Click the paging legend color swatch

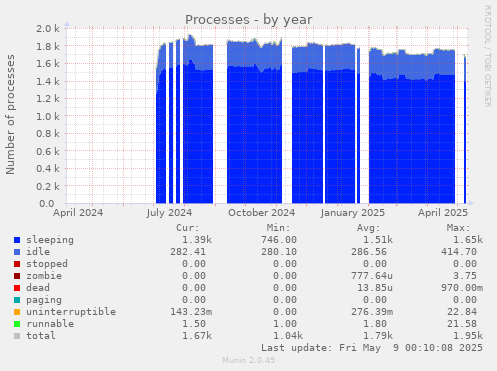coord(17,300)
